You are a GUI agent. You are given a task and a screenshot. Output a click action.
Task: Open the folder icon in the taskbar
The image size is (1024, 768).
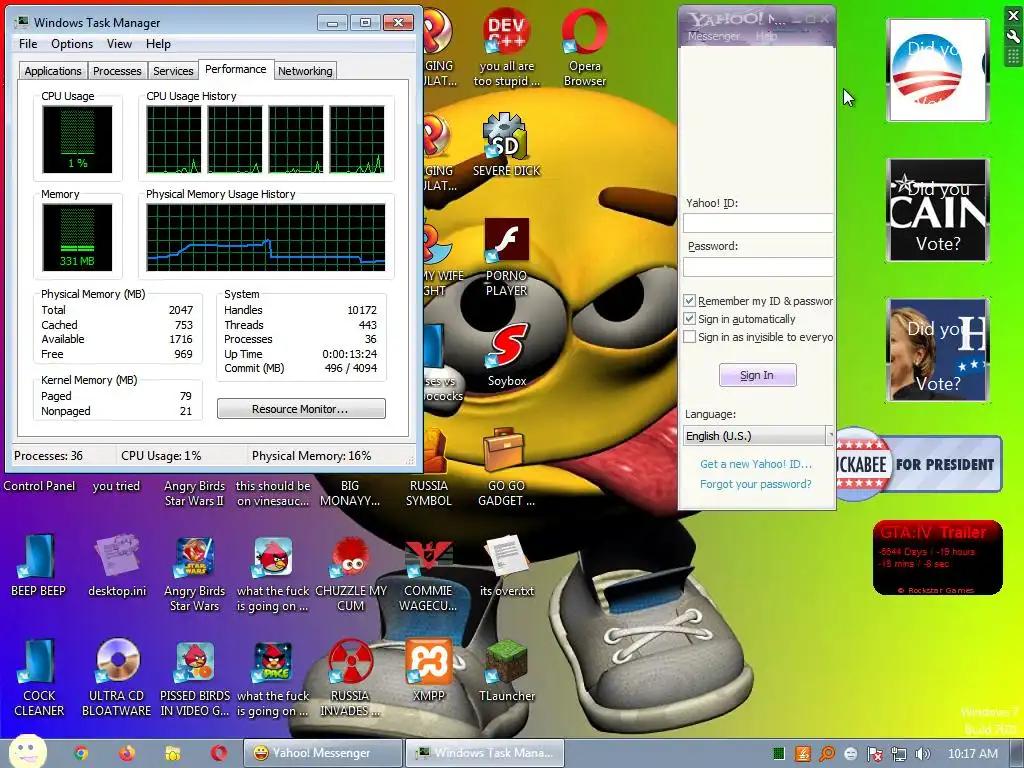click(x=172, y=754)
